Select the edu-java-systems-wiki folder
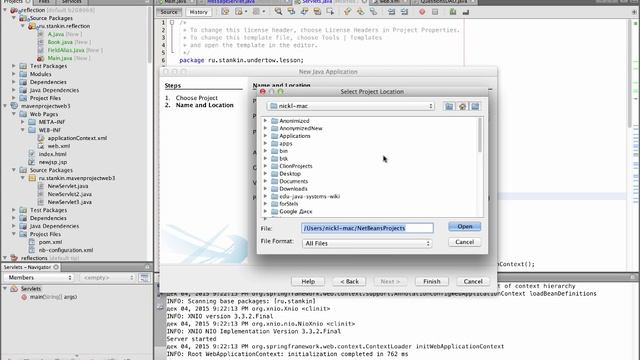Viewport: 640px width, 360px height. click(309, 196)
